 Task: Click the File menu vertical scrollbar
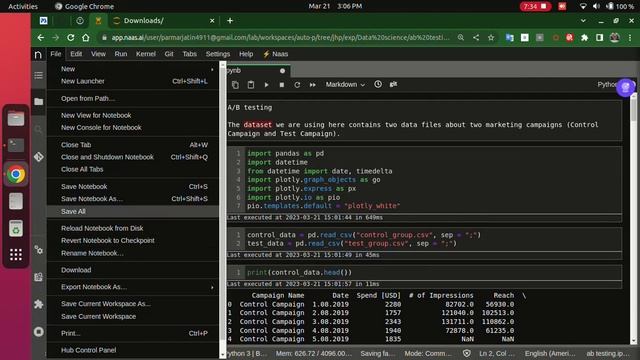(x=222, y=210)
